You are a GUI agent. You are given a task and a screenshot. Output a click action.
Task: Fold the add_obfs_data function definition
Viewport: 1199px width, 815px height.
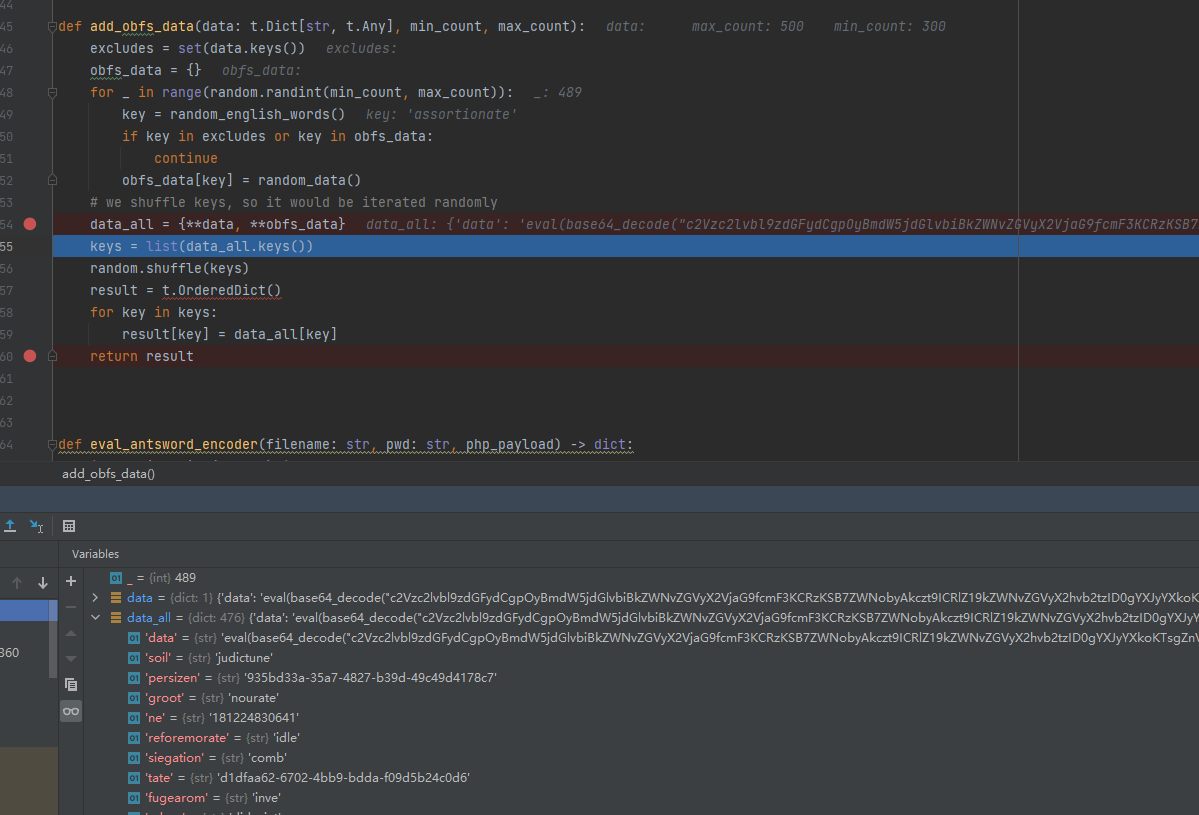[x=52, y=27]
